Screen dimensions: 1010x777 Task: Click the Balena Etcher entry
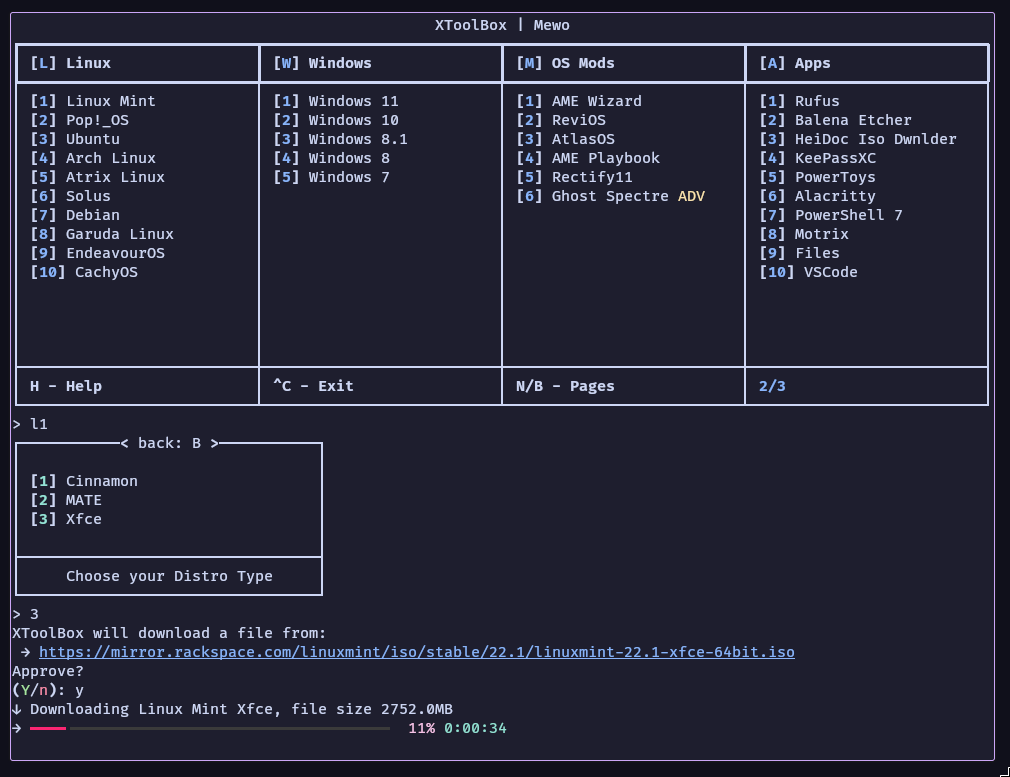pos(835,120)
